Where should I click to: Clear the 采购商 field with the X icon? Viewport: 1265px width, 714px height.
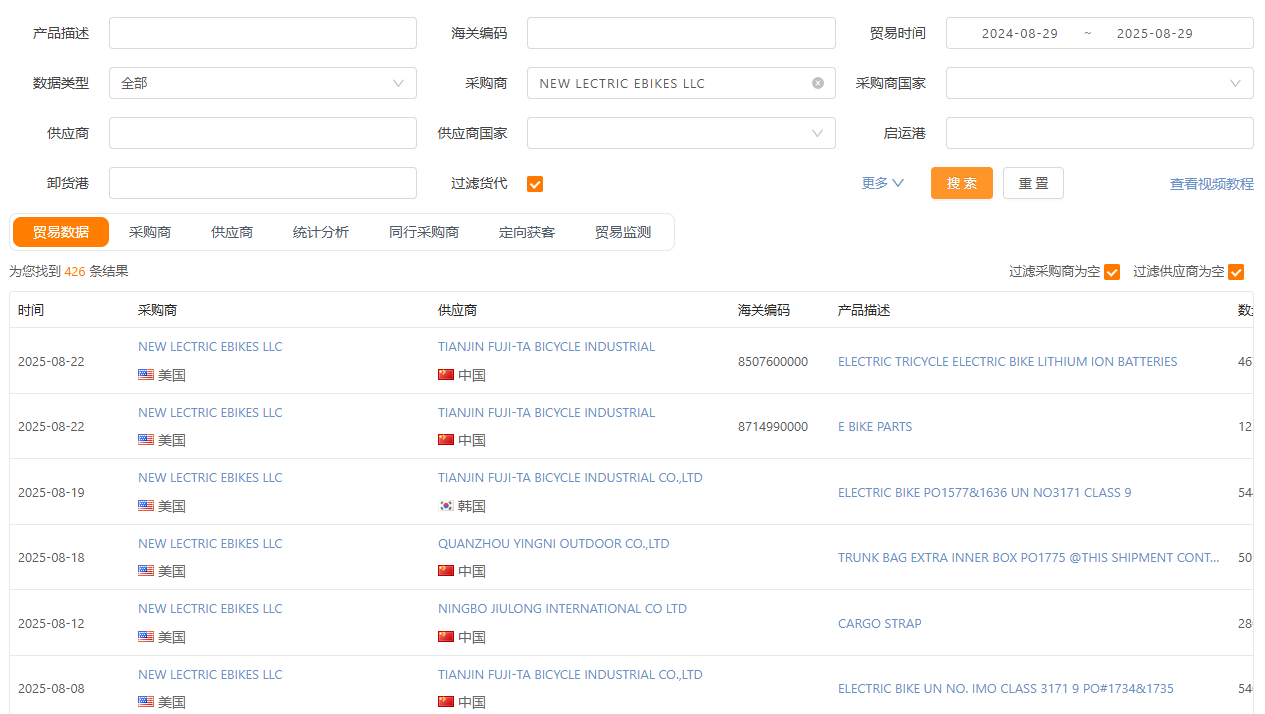click(818, 83)
